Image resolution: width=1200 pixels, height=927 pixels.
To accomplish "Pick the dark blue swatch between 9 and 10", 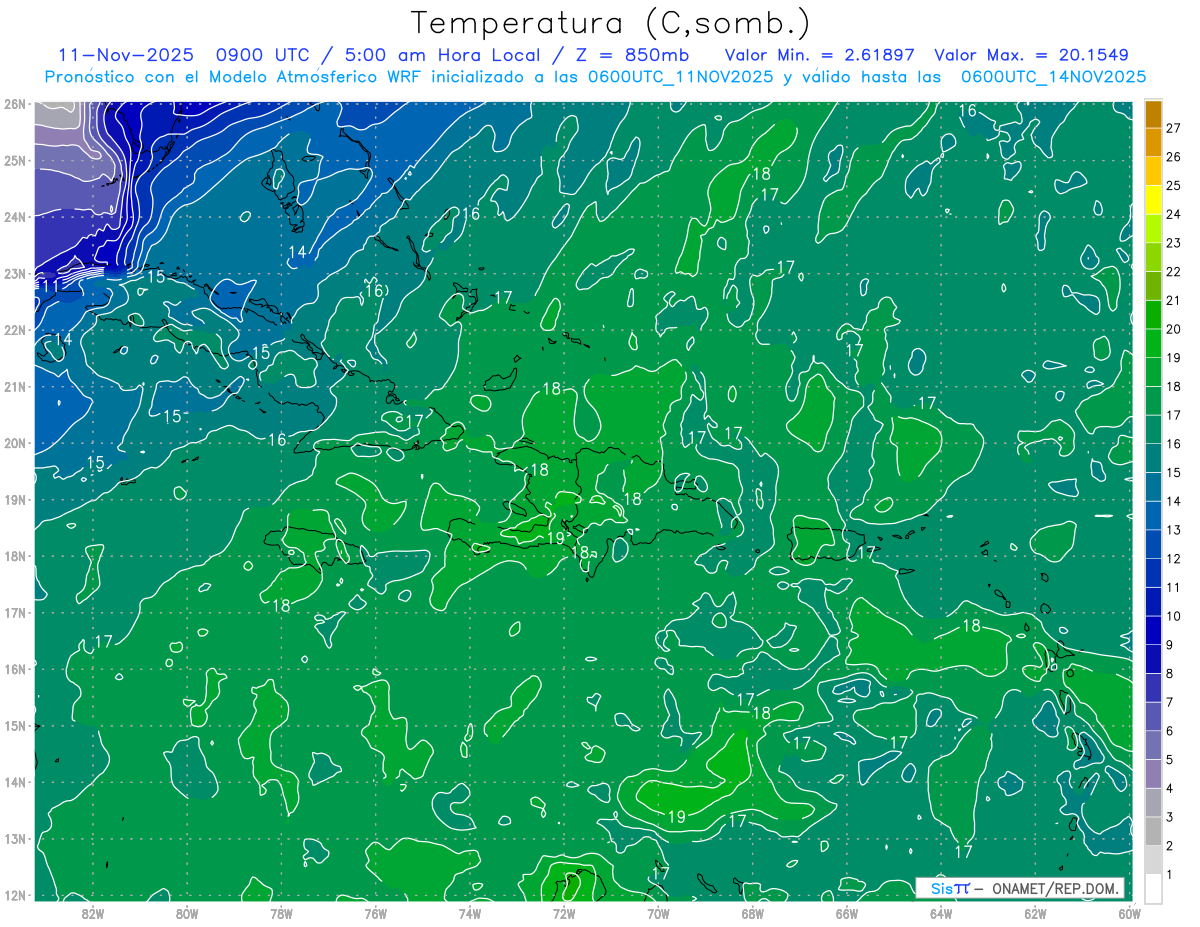I will pyautogui.click(x=1153, y=630).
